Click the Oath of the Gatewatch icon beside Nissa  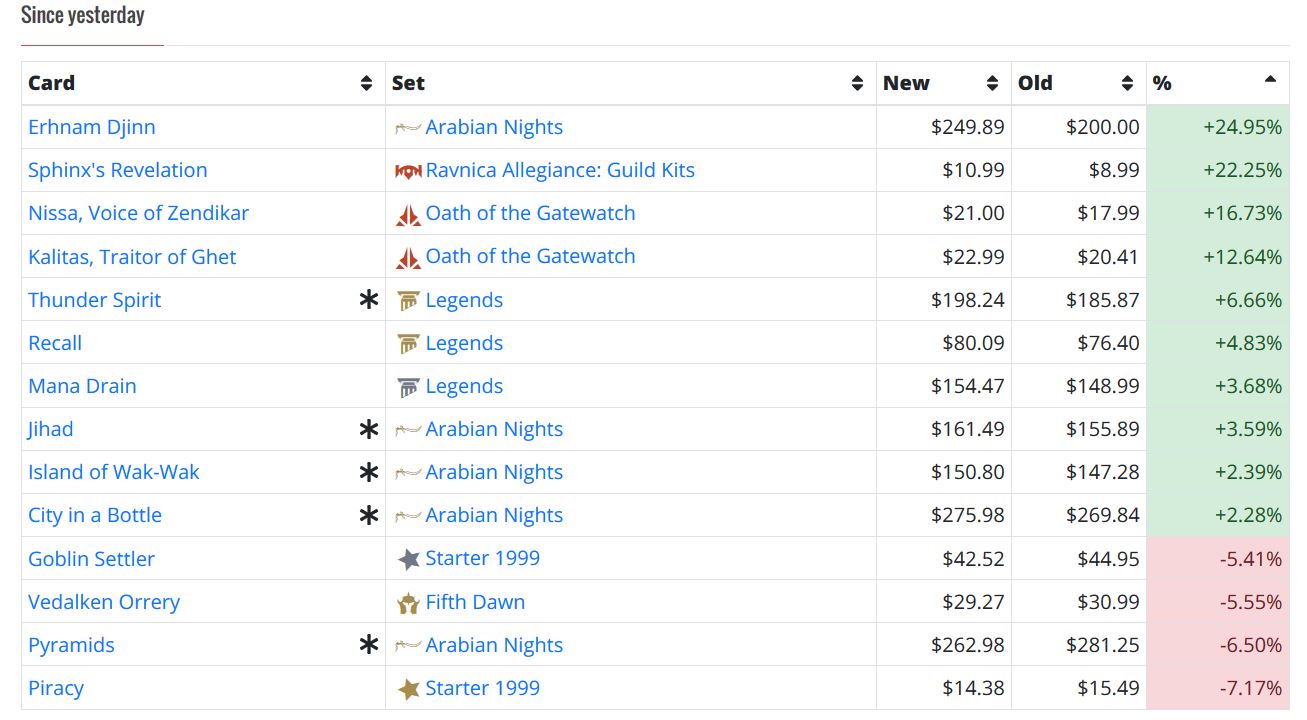click(x=408, y=214)
